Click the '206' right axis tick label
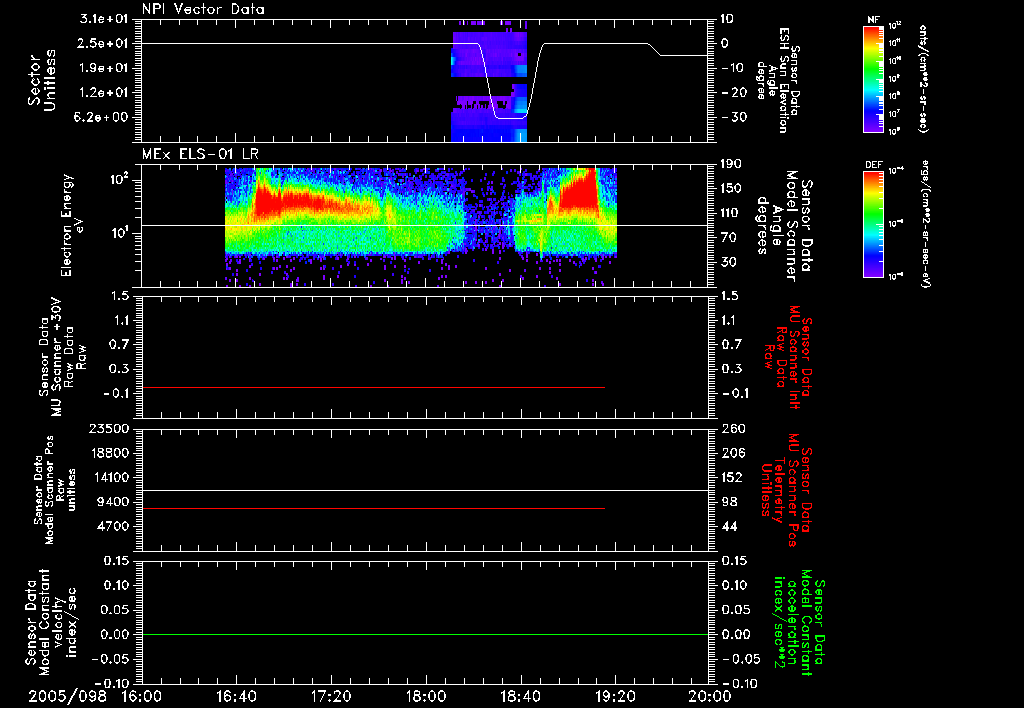The image size is (1024, 708). 732,453
